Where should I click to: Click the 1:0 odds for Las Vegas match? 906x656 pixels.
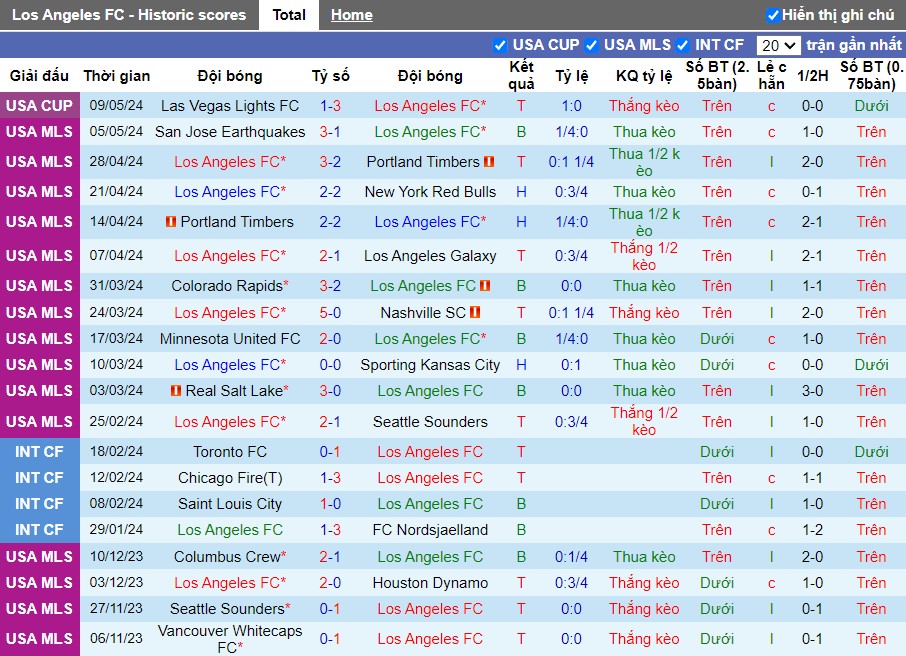pos(571,106)
